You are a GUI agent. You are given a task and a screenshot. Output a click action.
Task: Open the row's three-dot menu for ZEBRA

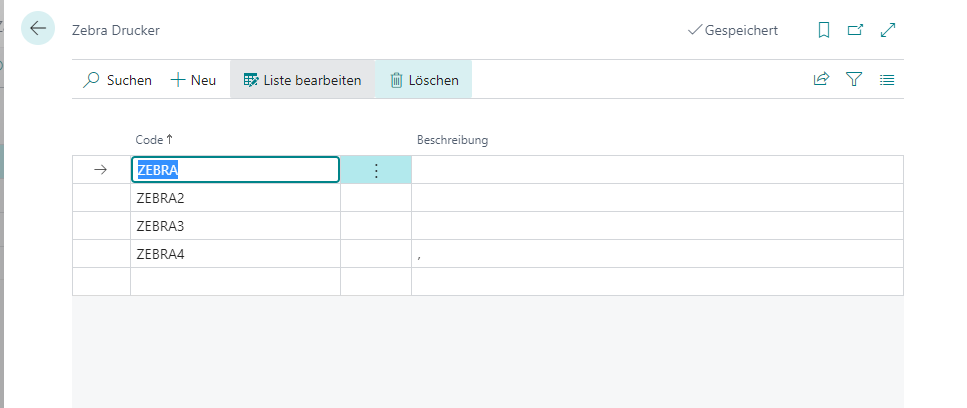click(x=376, y=170)
